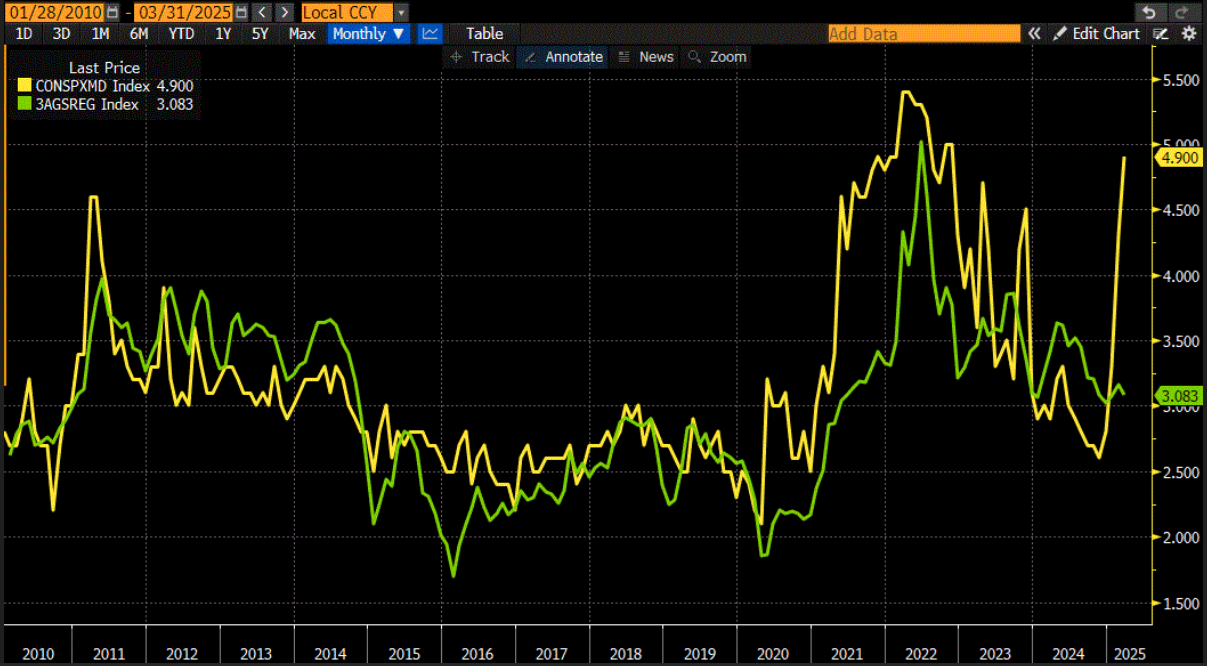Click the chart annotation pencil box icon
Image resolution: width=1207 pixels, height=666 pixels.
coord(1161,33)
